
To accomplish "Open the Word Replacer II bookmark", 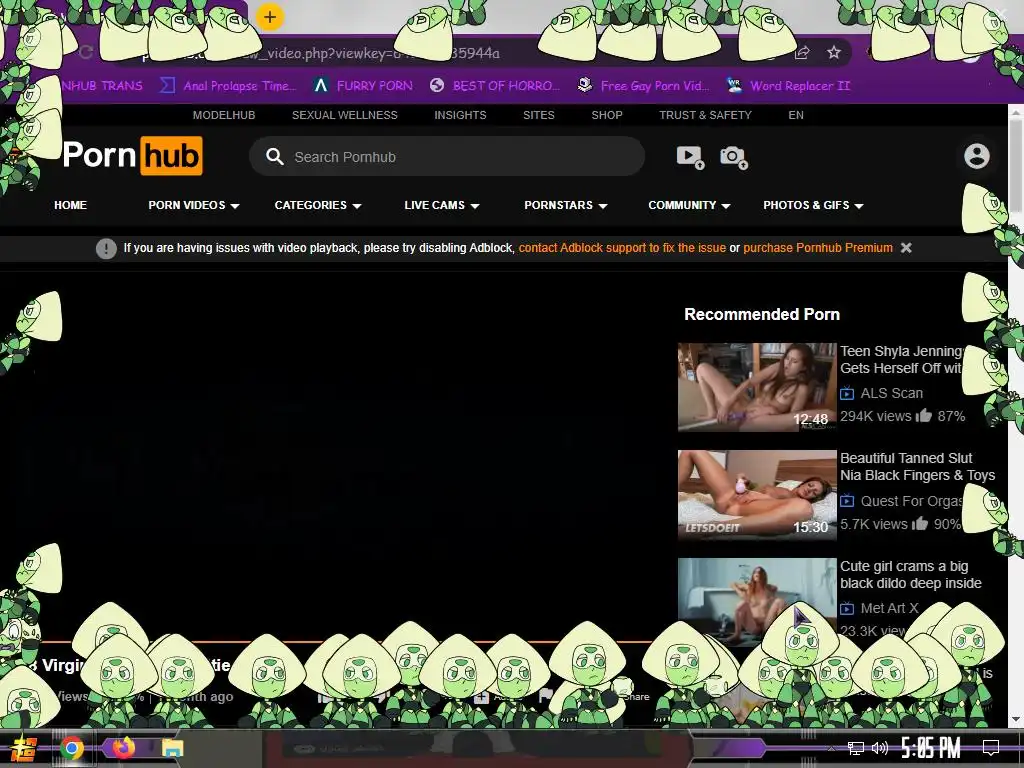I will pos(788,86).
